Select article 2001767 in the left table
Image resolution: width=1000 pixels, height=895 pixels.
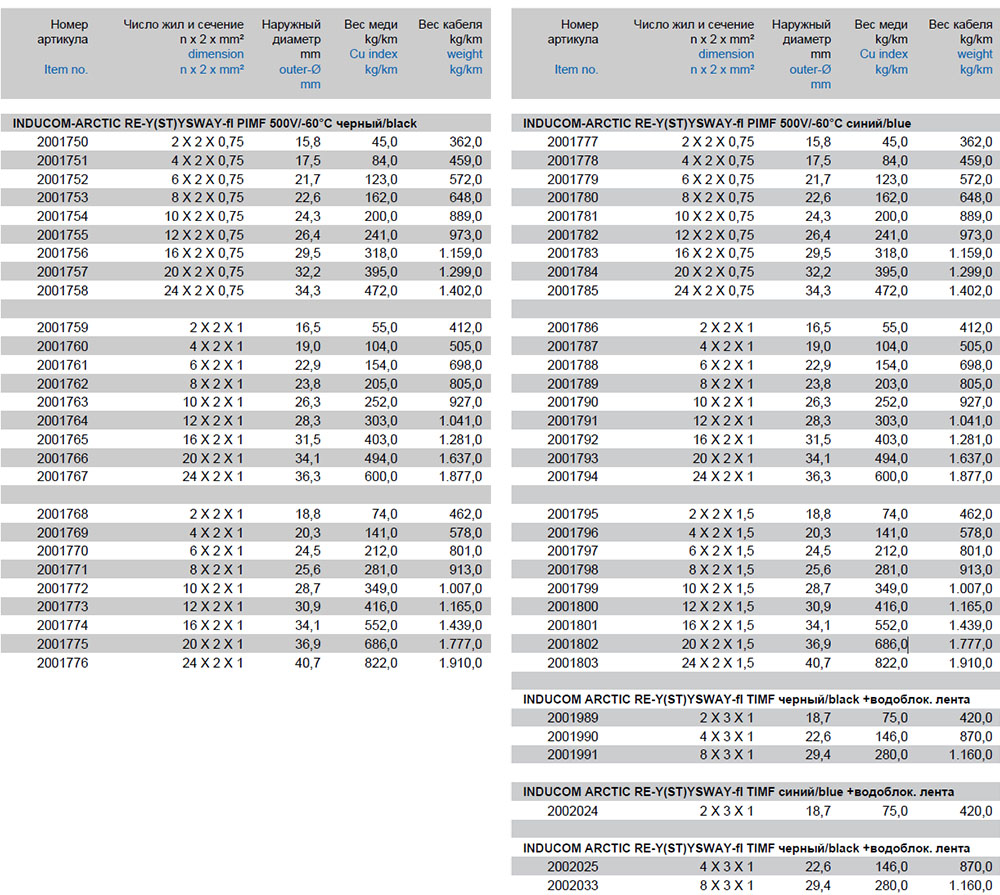pyautogui.click(x=62, y=476)
